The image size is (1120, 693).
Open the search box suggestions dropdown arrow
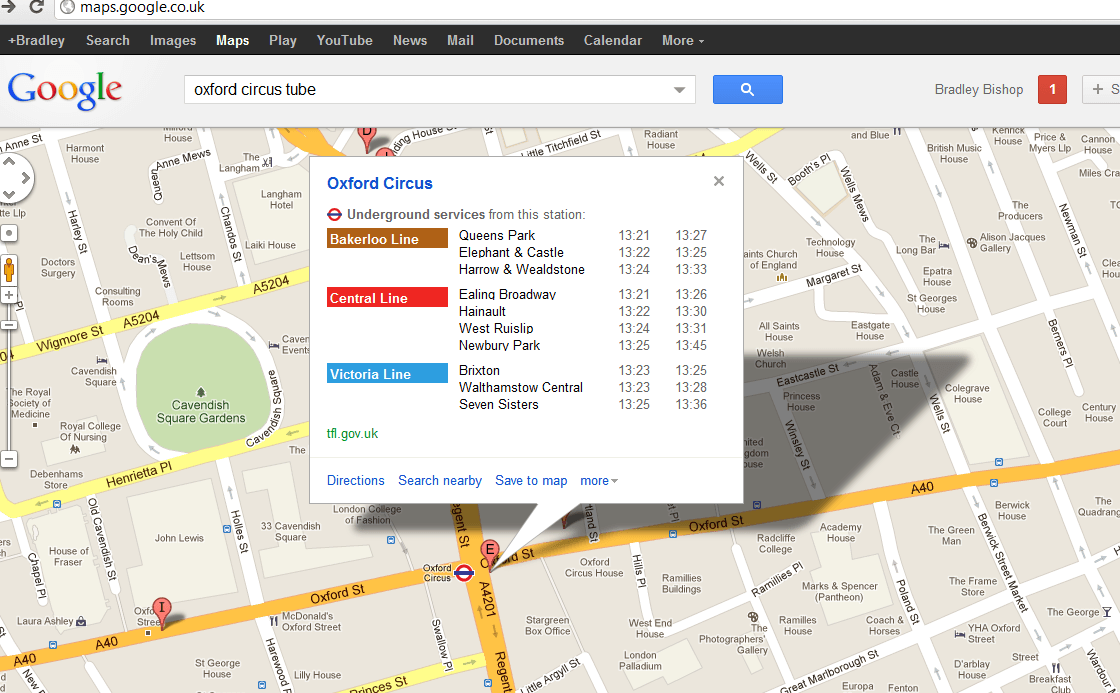tap(680, 90)
